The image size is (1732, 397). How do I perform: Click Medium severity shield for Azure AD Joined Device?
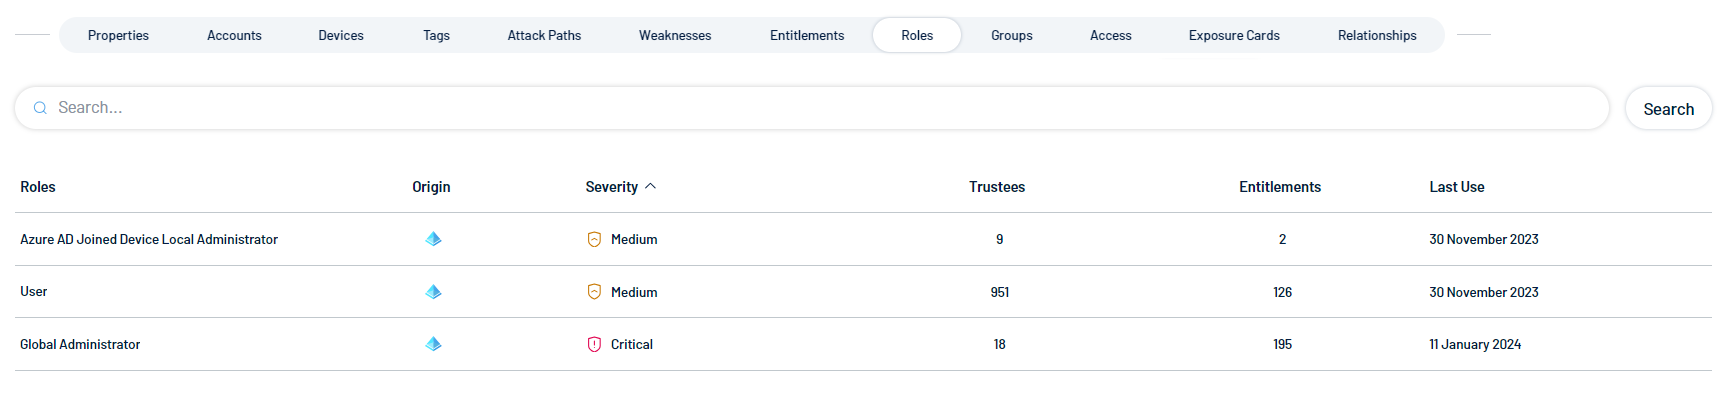click(594, 239)
